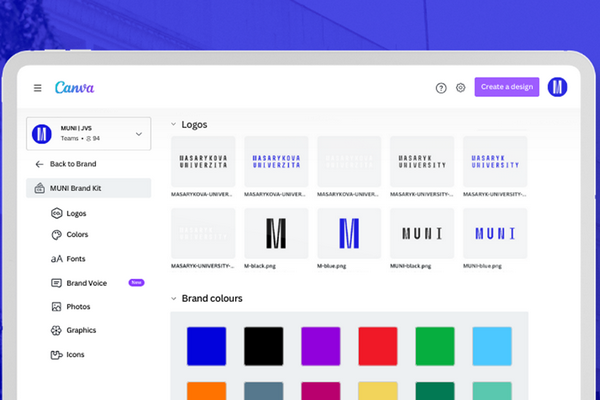
Task: Open Graphics in sidebar
Action: pos(81,330)
